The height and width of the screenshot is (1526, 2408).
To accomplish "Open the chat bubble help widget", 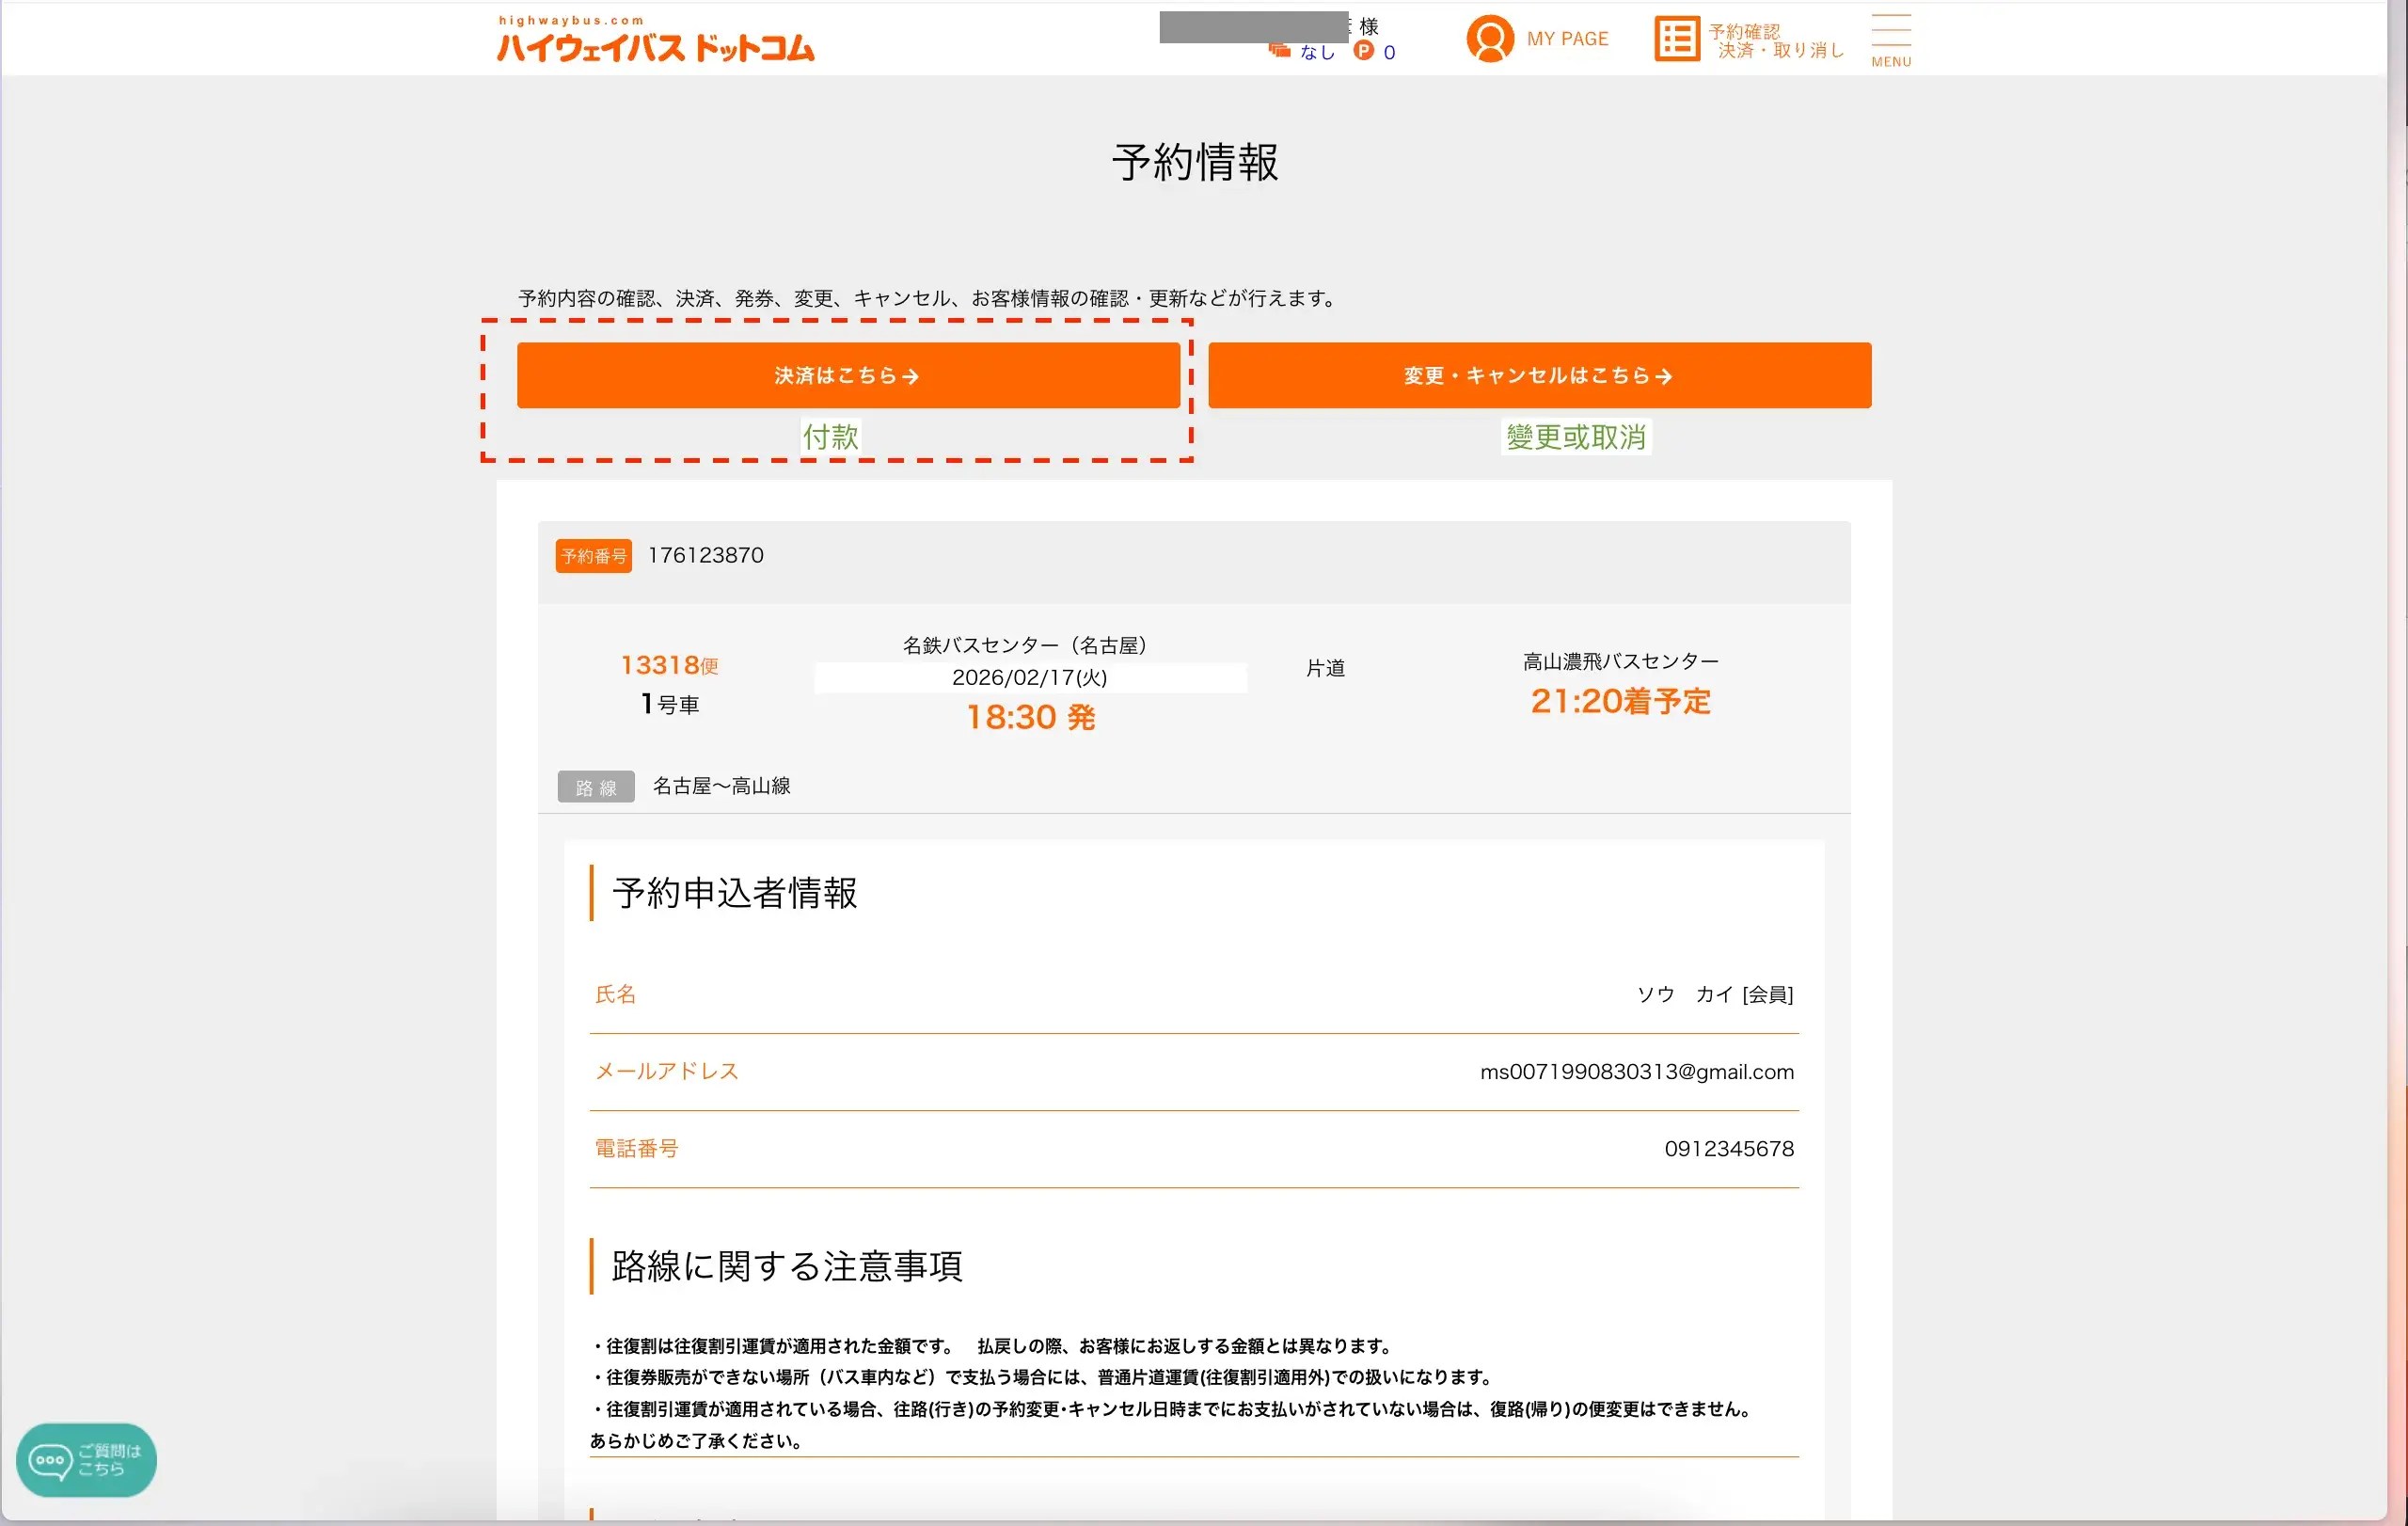I will pos(86,1459).
